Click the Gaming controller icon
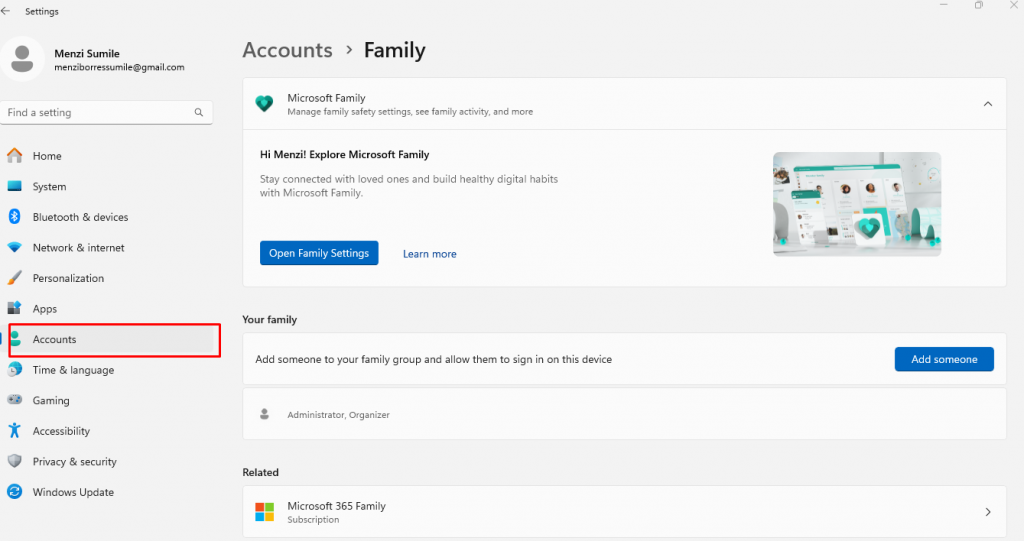 [14, 399]
